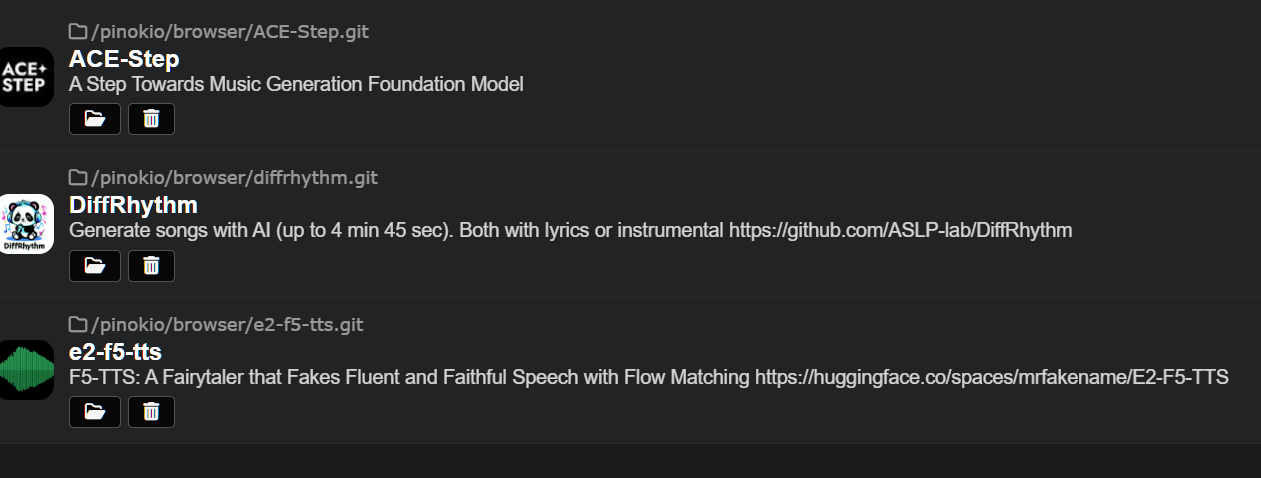Select the /pinokio/browser/diffrhythm.git path text

click(234, 178)
